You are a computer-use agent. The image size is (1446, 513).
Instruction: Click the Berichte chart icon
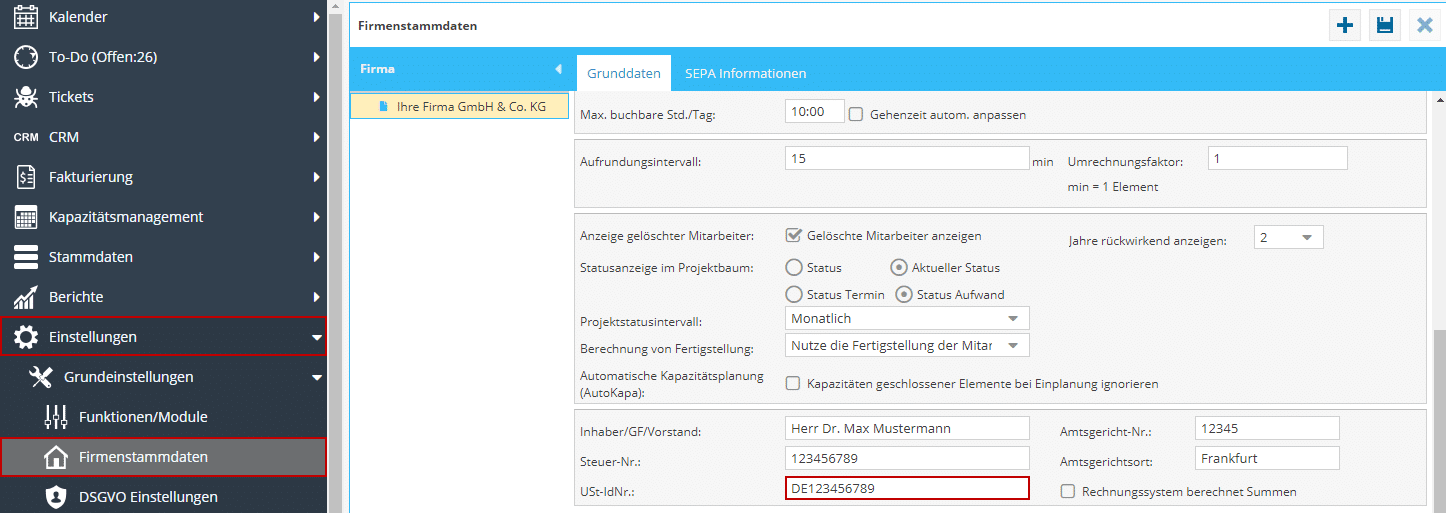pos(26,297)
